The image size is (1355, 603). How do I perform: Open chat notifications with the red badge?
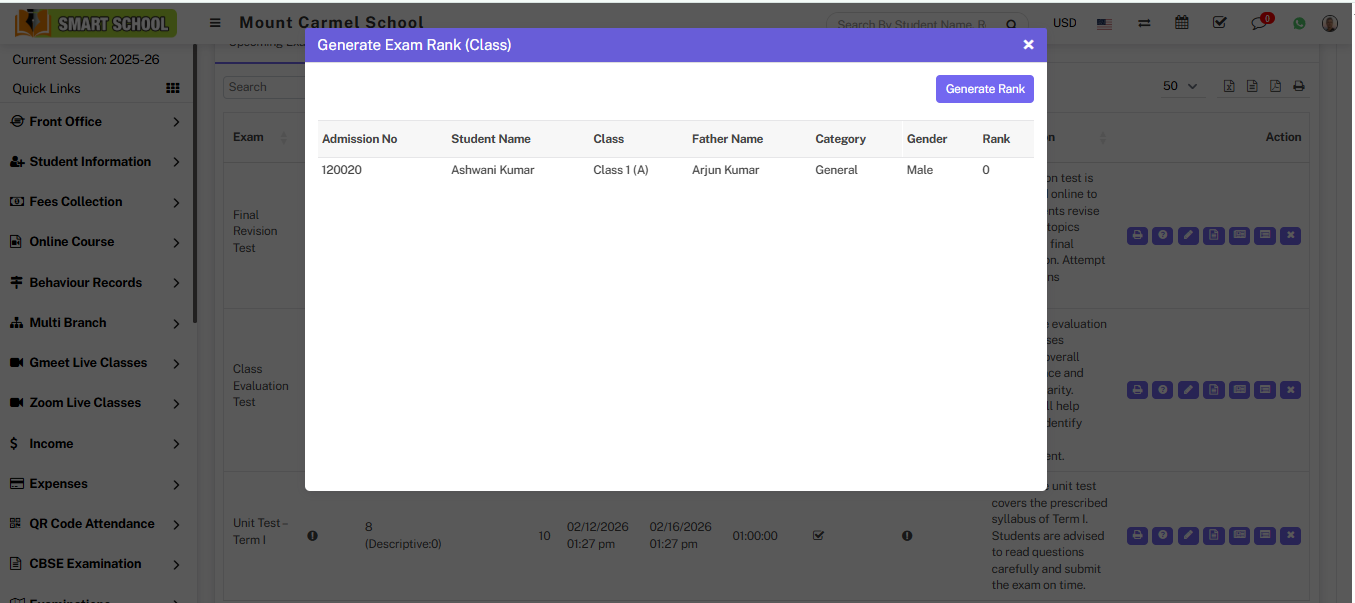(x=1260, y=24)
